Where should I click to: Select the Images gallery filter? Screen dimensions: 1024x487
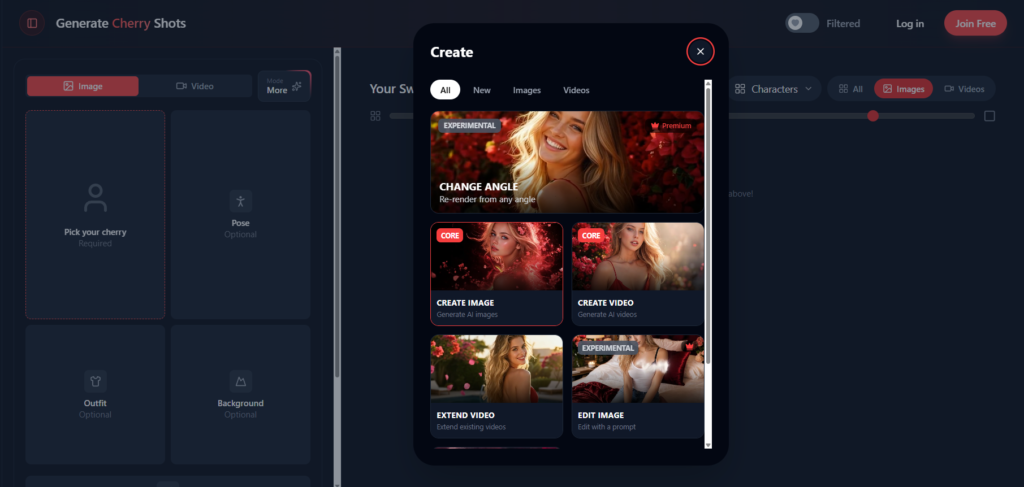point(904,89)
